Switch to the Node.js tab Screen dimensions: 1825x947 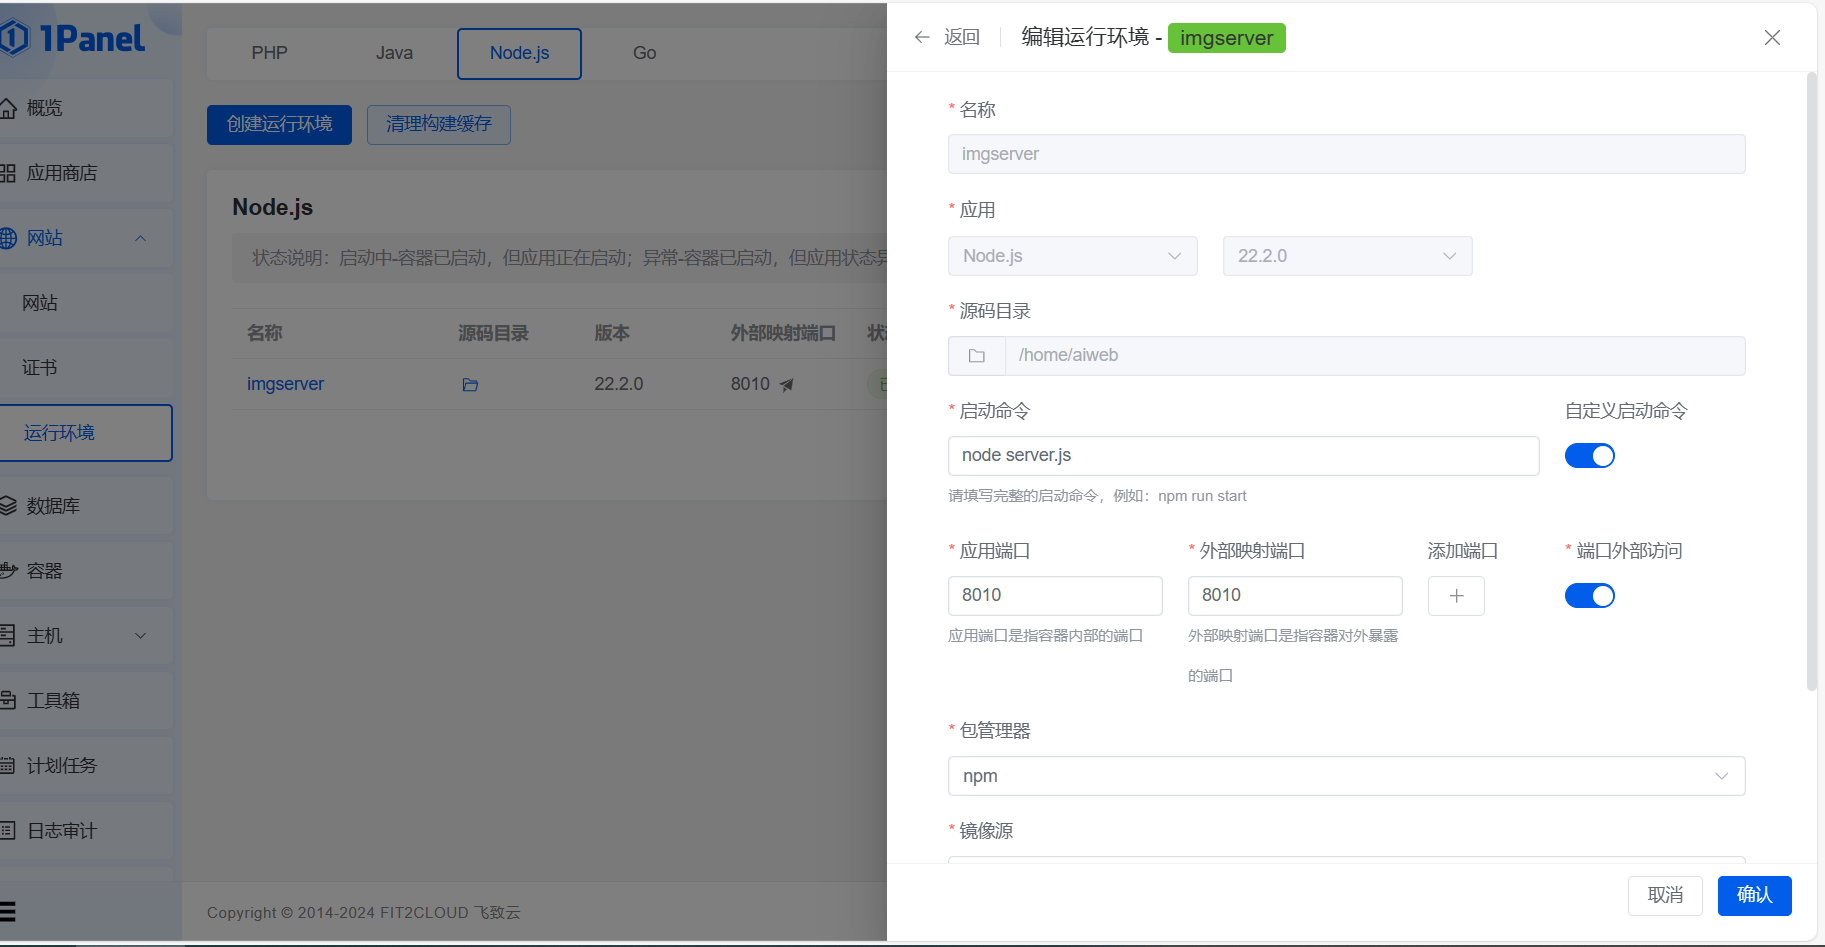click(519, 53)
